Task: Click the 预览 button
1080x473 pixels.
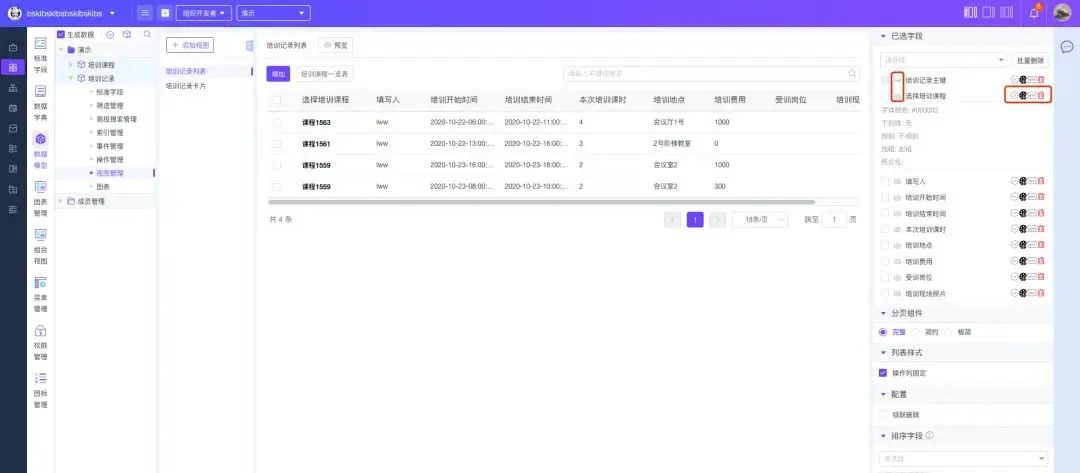Action: 335,45
